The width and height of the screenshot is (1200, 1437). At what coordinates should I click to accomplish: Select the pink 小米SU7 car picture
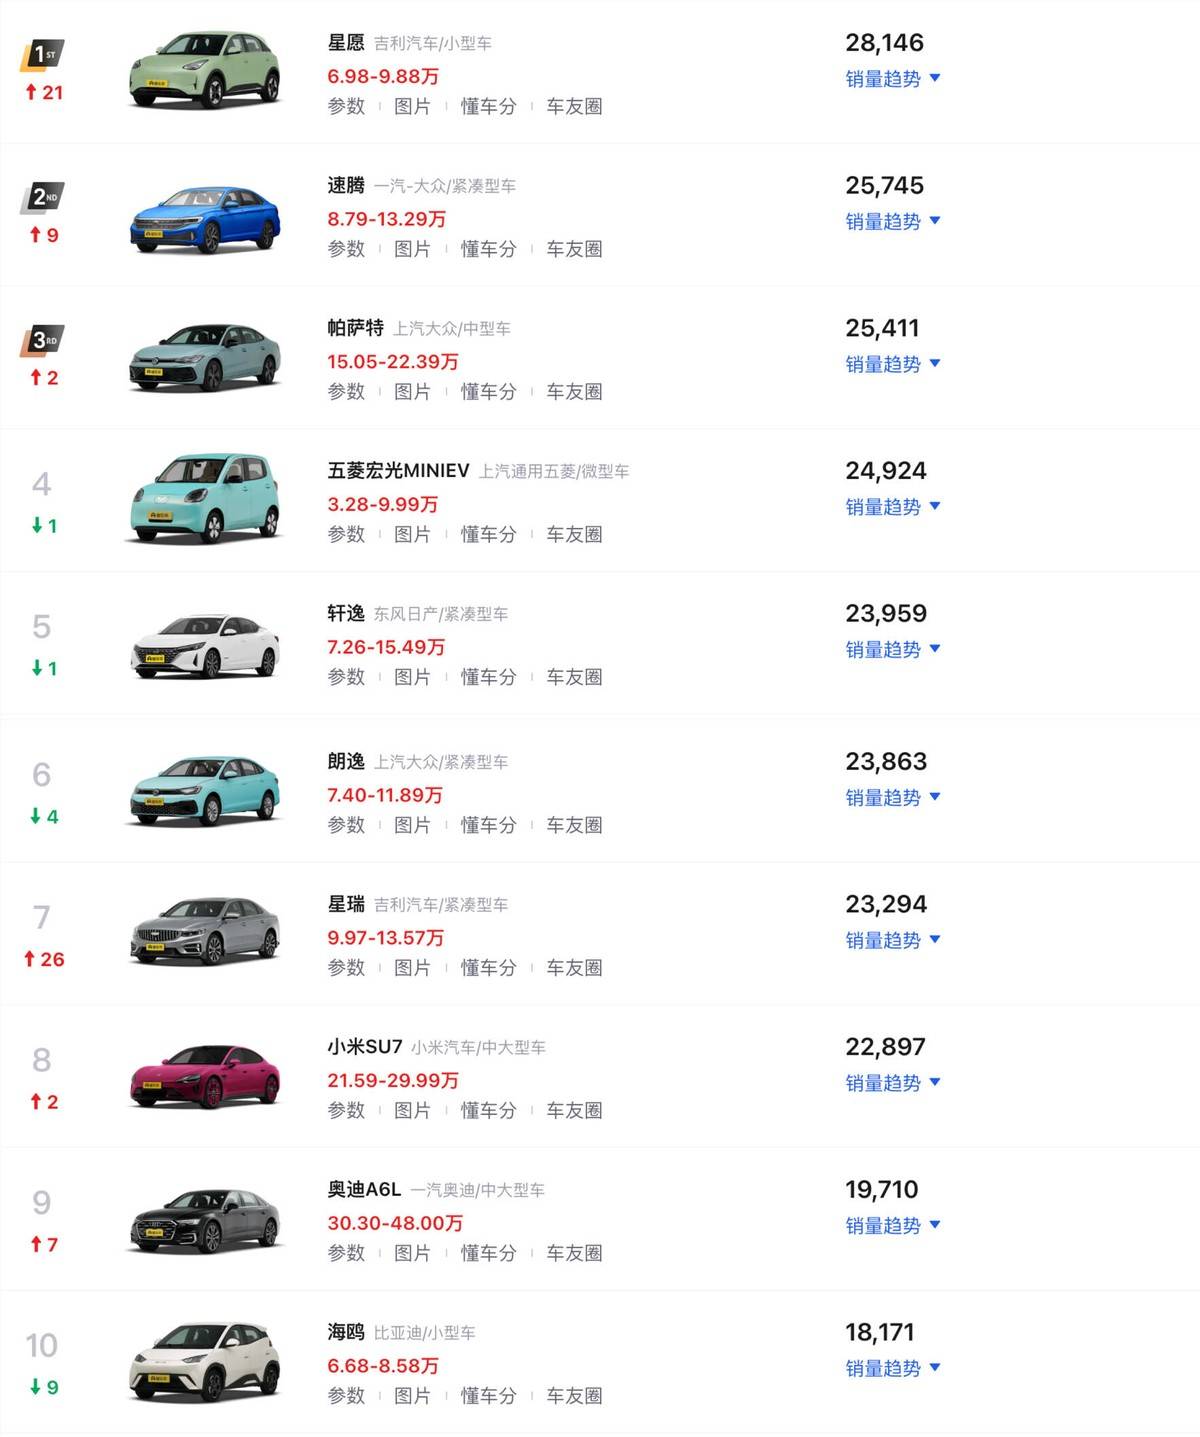(205, 1076)
